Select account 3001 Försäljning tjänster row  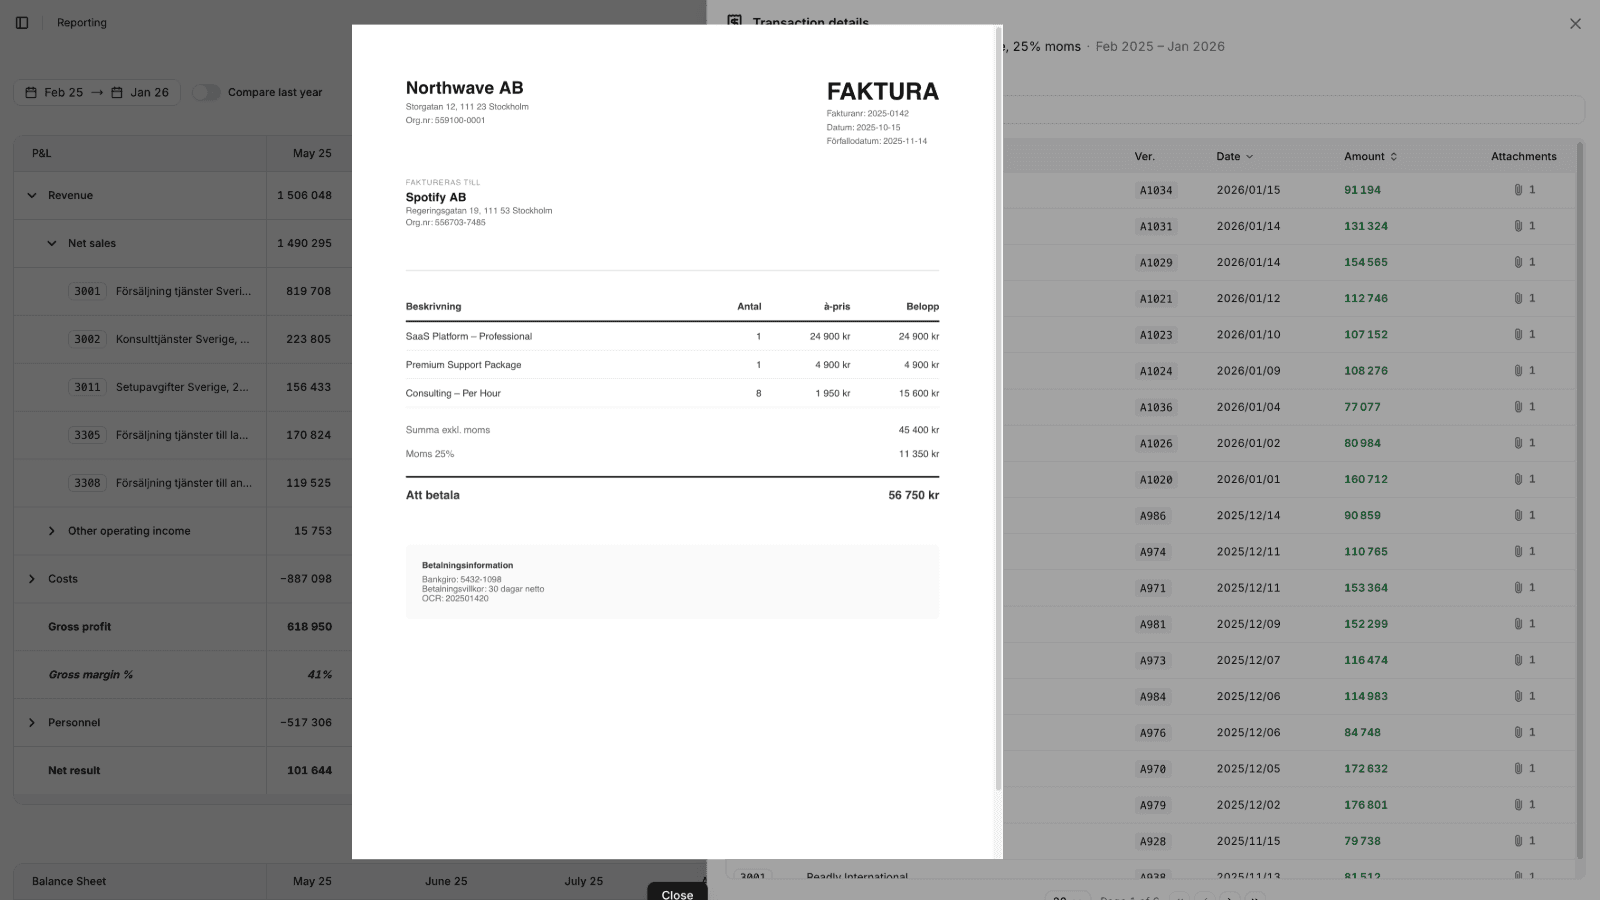(183, 291)
